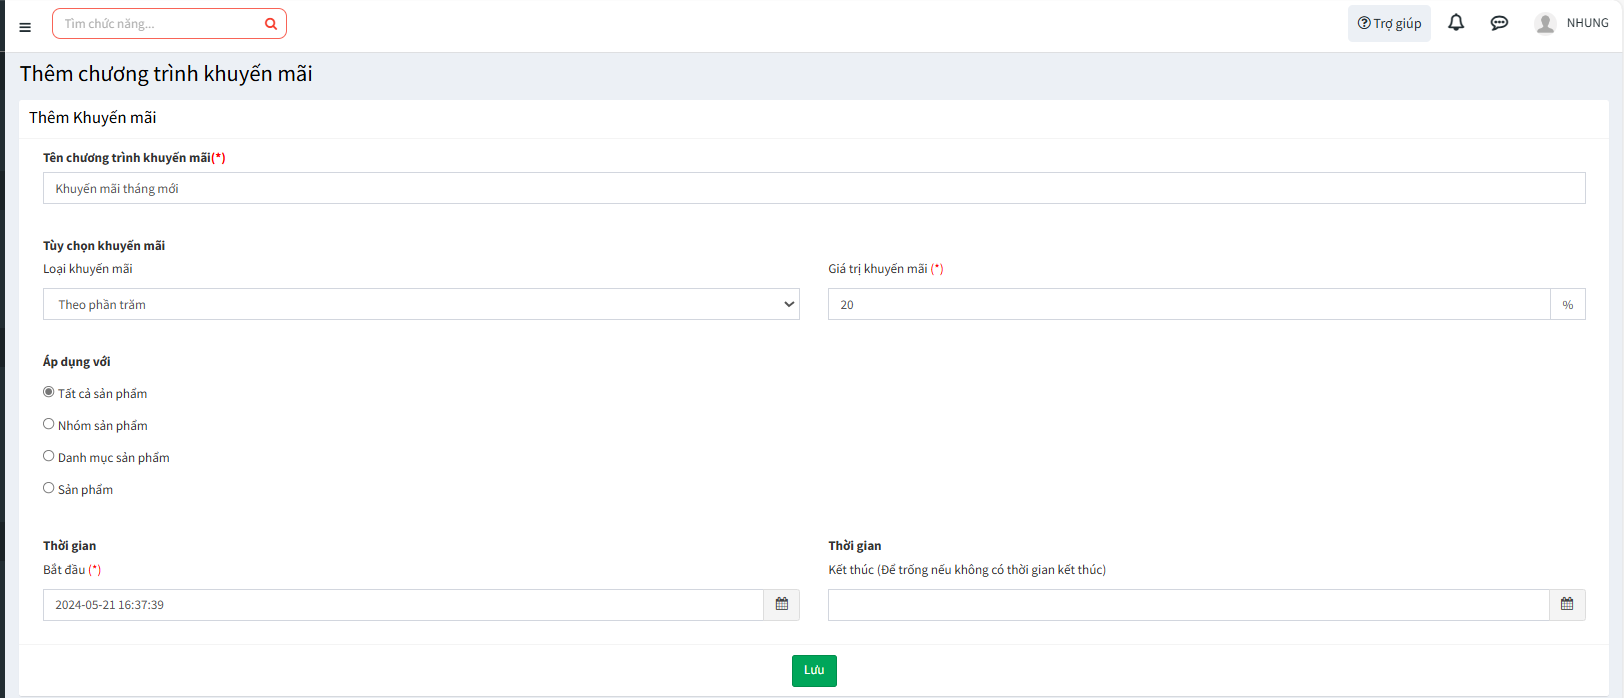
Task: Click the search magnifier icon
Action: [270, 24]
